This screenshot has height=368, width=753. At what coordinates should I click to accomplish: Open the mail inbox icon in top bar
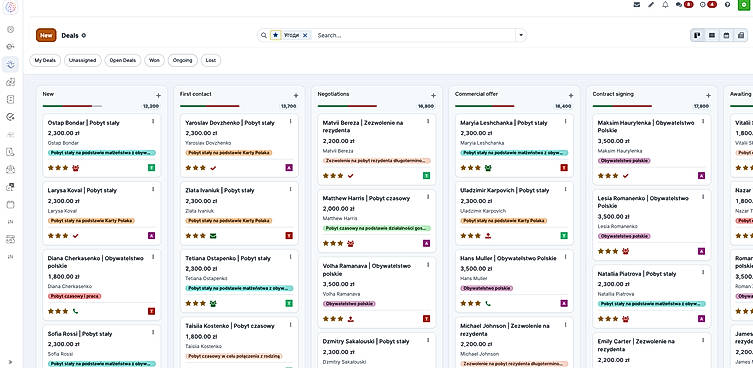click(x=637, y=5)
